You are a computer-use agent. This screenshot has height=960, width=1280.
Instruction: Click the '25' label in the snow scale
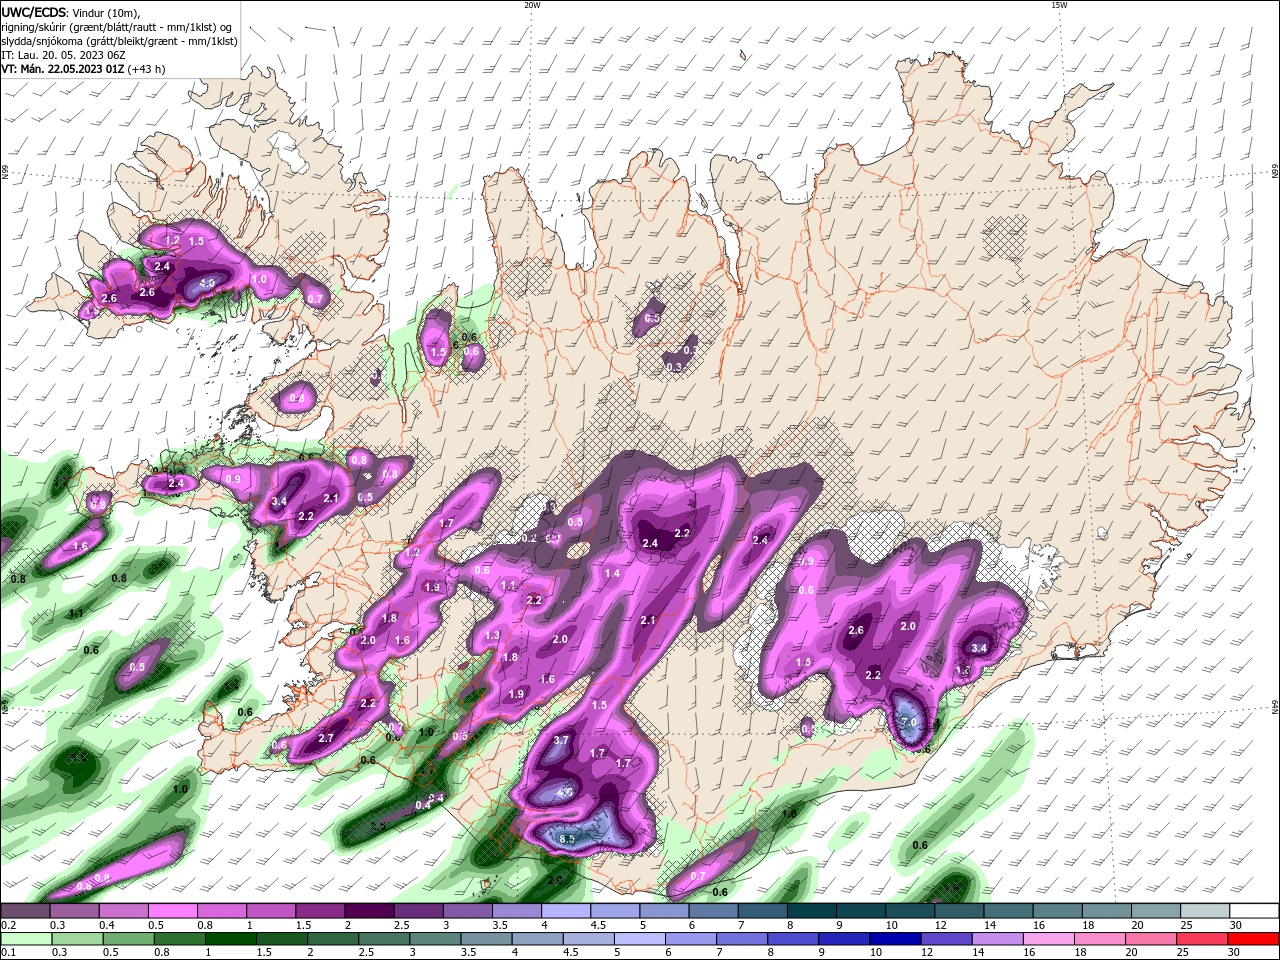(1187, 926)
